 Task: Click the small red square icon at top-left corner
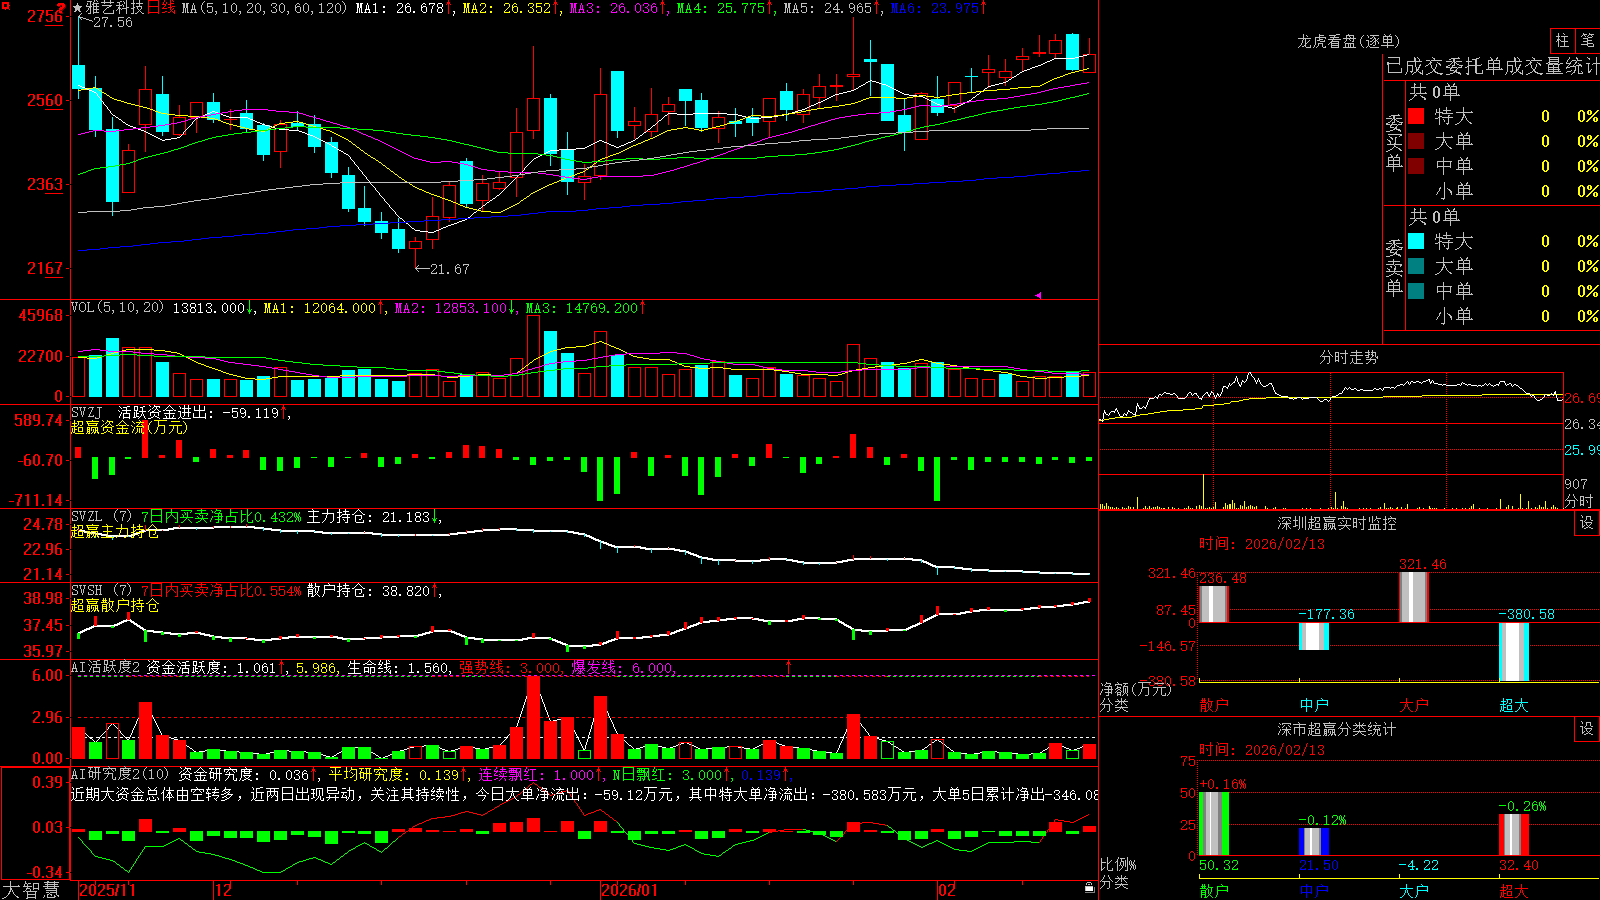coord(5,5)
